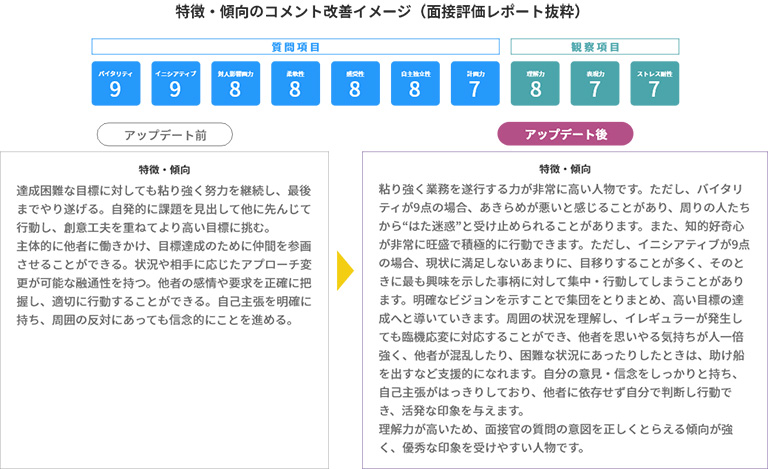The image size is (768, 469).
Task: Click the 特徴・傾向 heading in right panel
Action: click(x=565, y=169)
